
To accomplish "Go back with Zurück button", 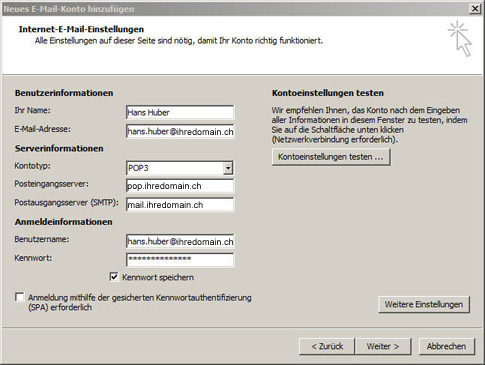I will pyautogui.click(x=327, y=347).
